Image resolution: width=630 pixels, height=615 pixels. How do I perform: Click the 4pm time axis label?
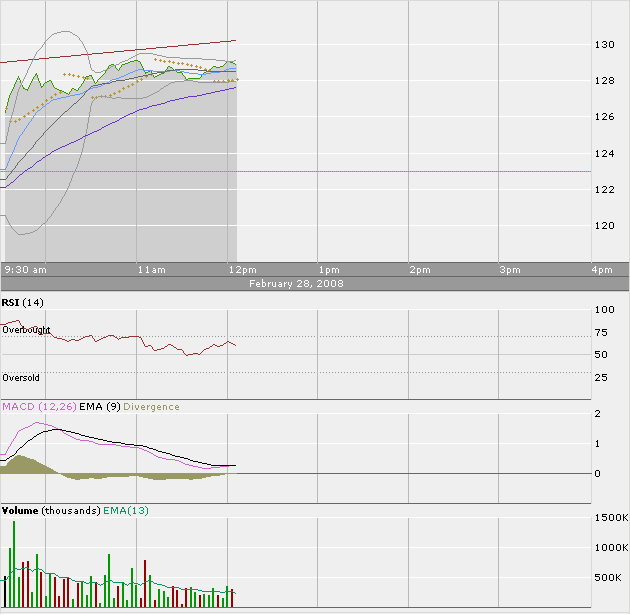click(602, 270)
